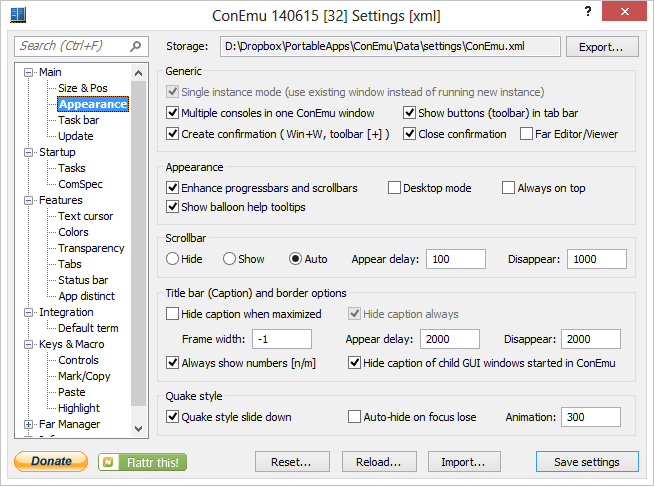Click the Export... button
Image resolution: width=654 pixels, height=486 pixels.
tap(602, 47)
